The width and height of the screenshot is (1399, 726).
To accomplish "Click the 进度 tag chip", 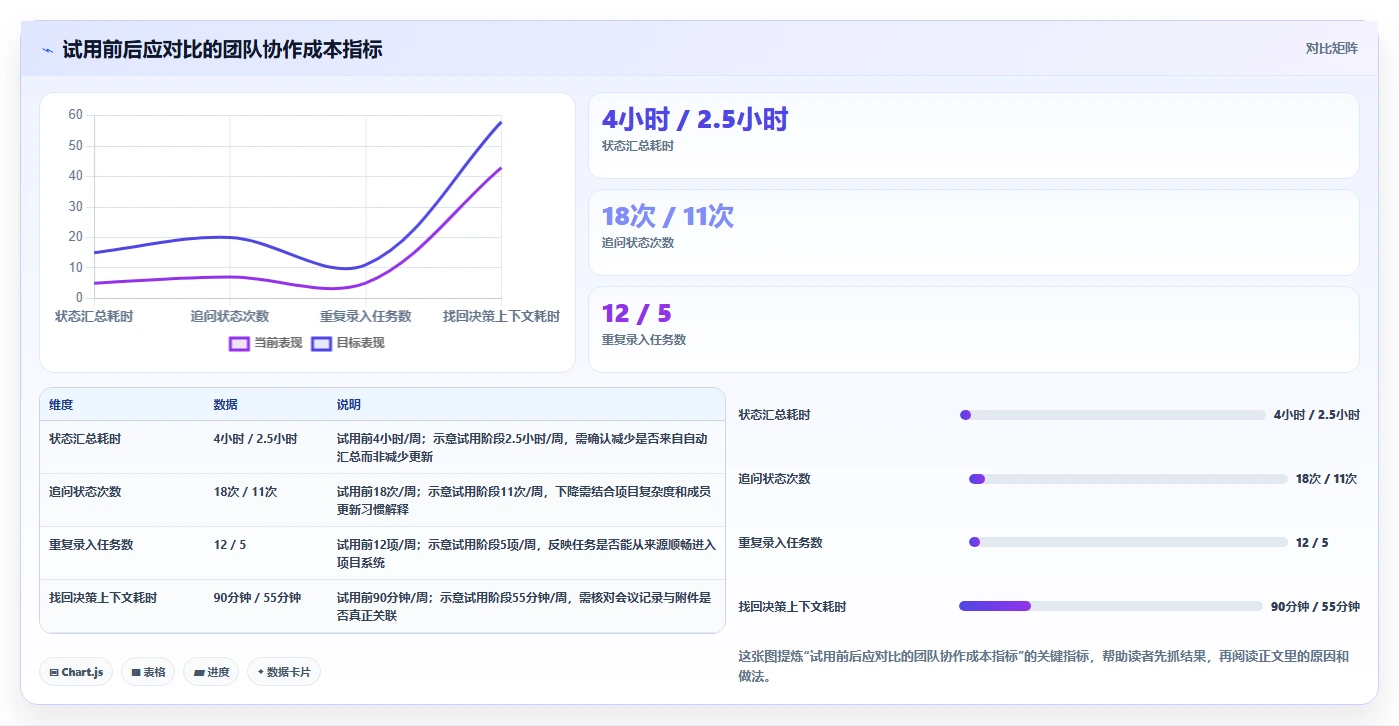I will click(211, 672).
